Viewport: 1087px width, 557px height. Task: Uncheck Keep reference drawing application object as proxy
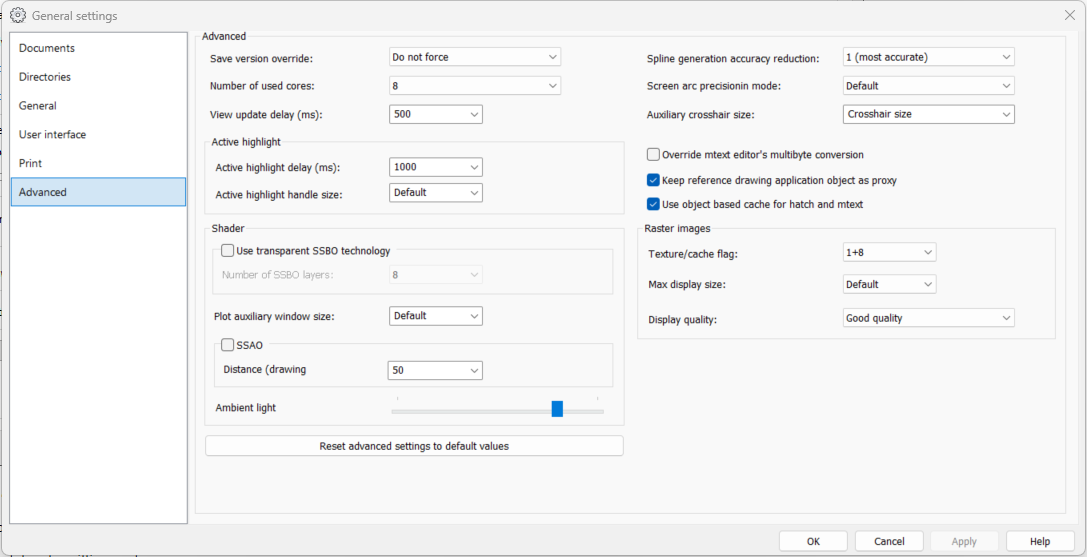[653, 181]
